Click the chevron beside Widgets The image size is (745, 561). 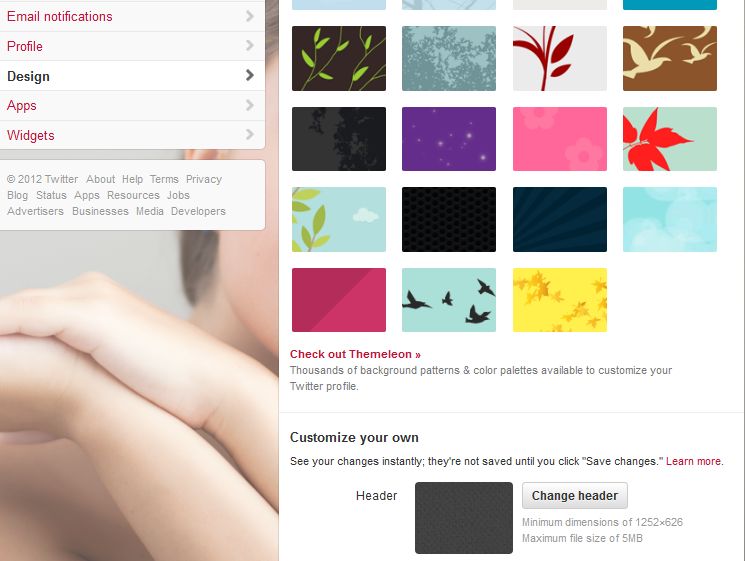pos(250,134)
